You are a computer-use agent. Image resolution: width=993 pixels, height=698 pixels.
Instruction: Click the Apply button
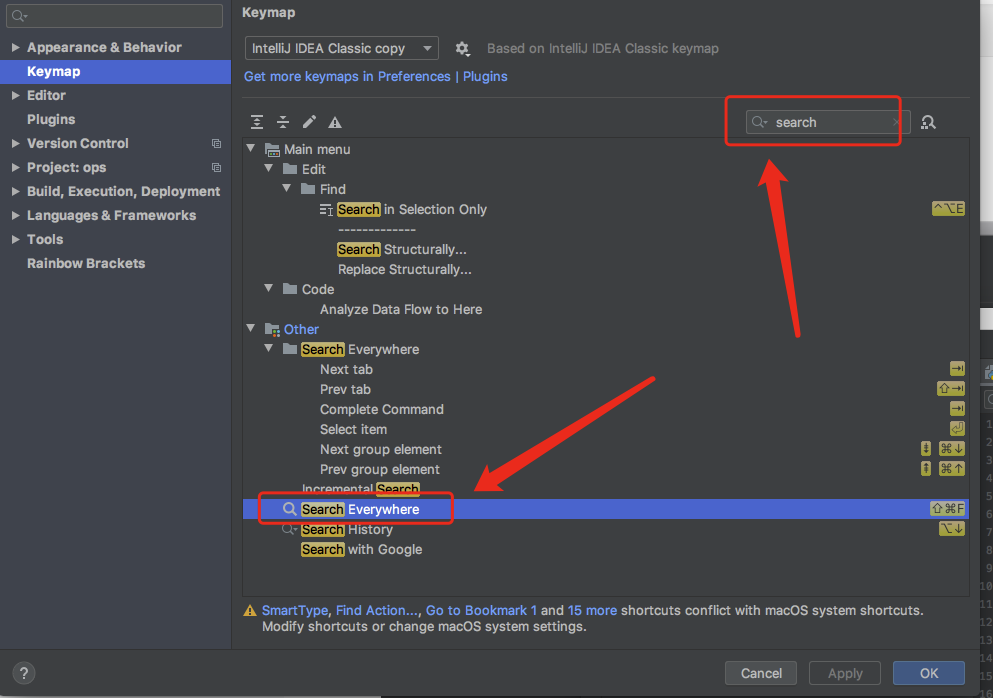point(844,673)
